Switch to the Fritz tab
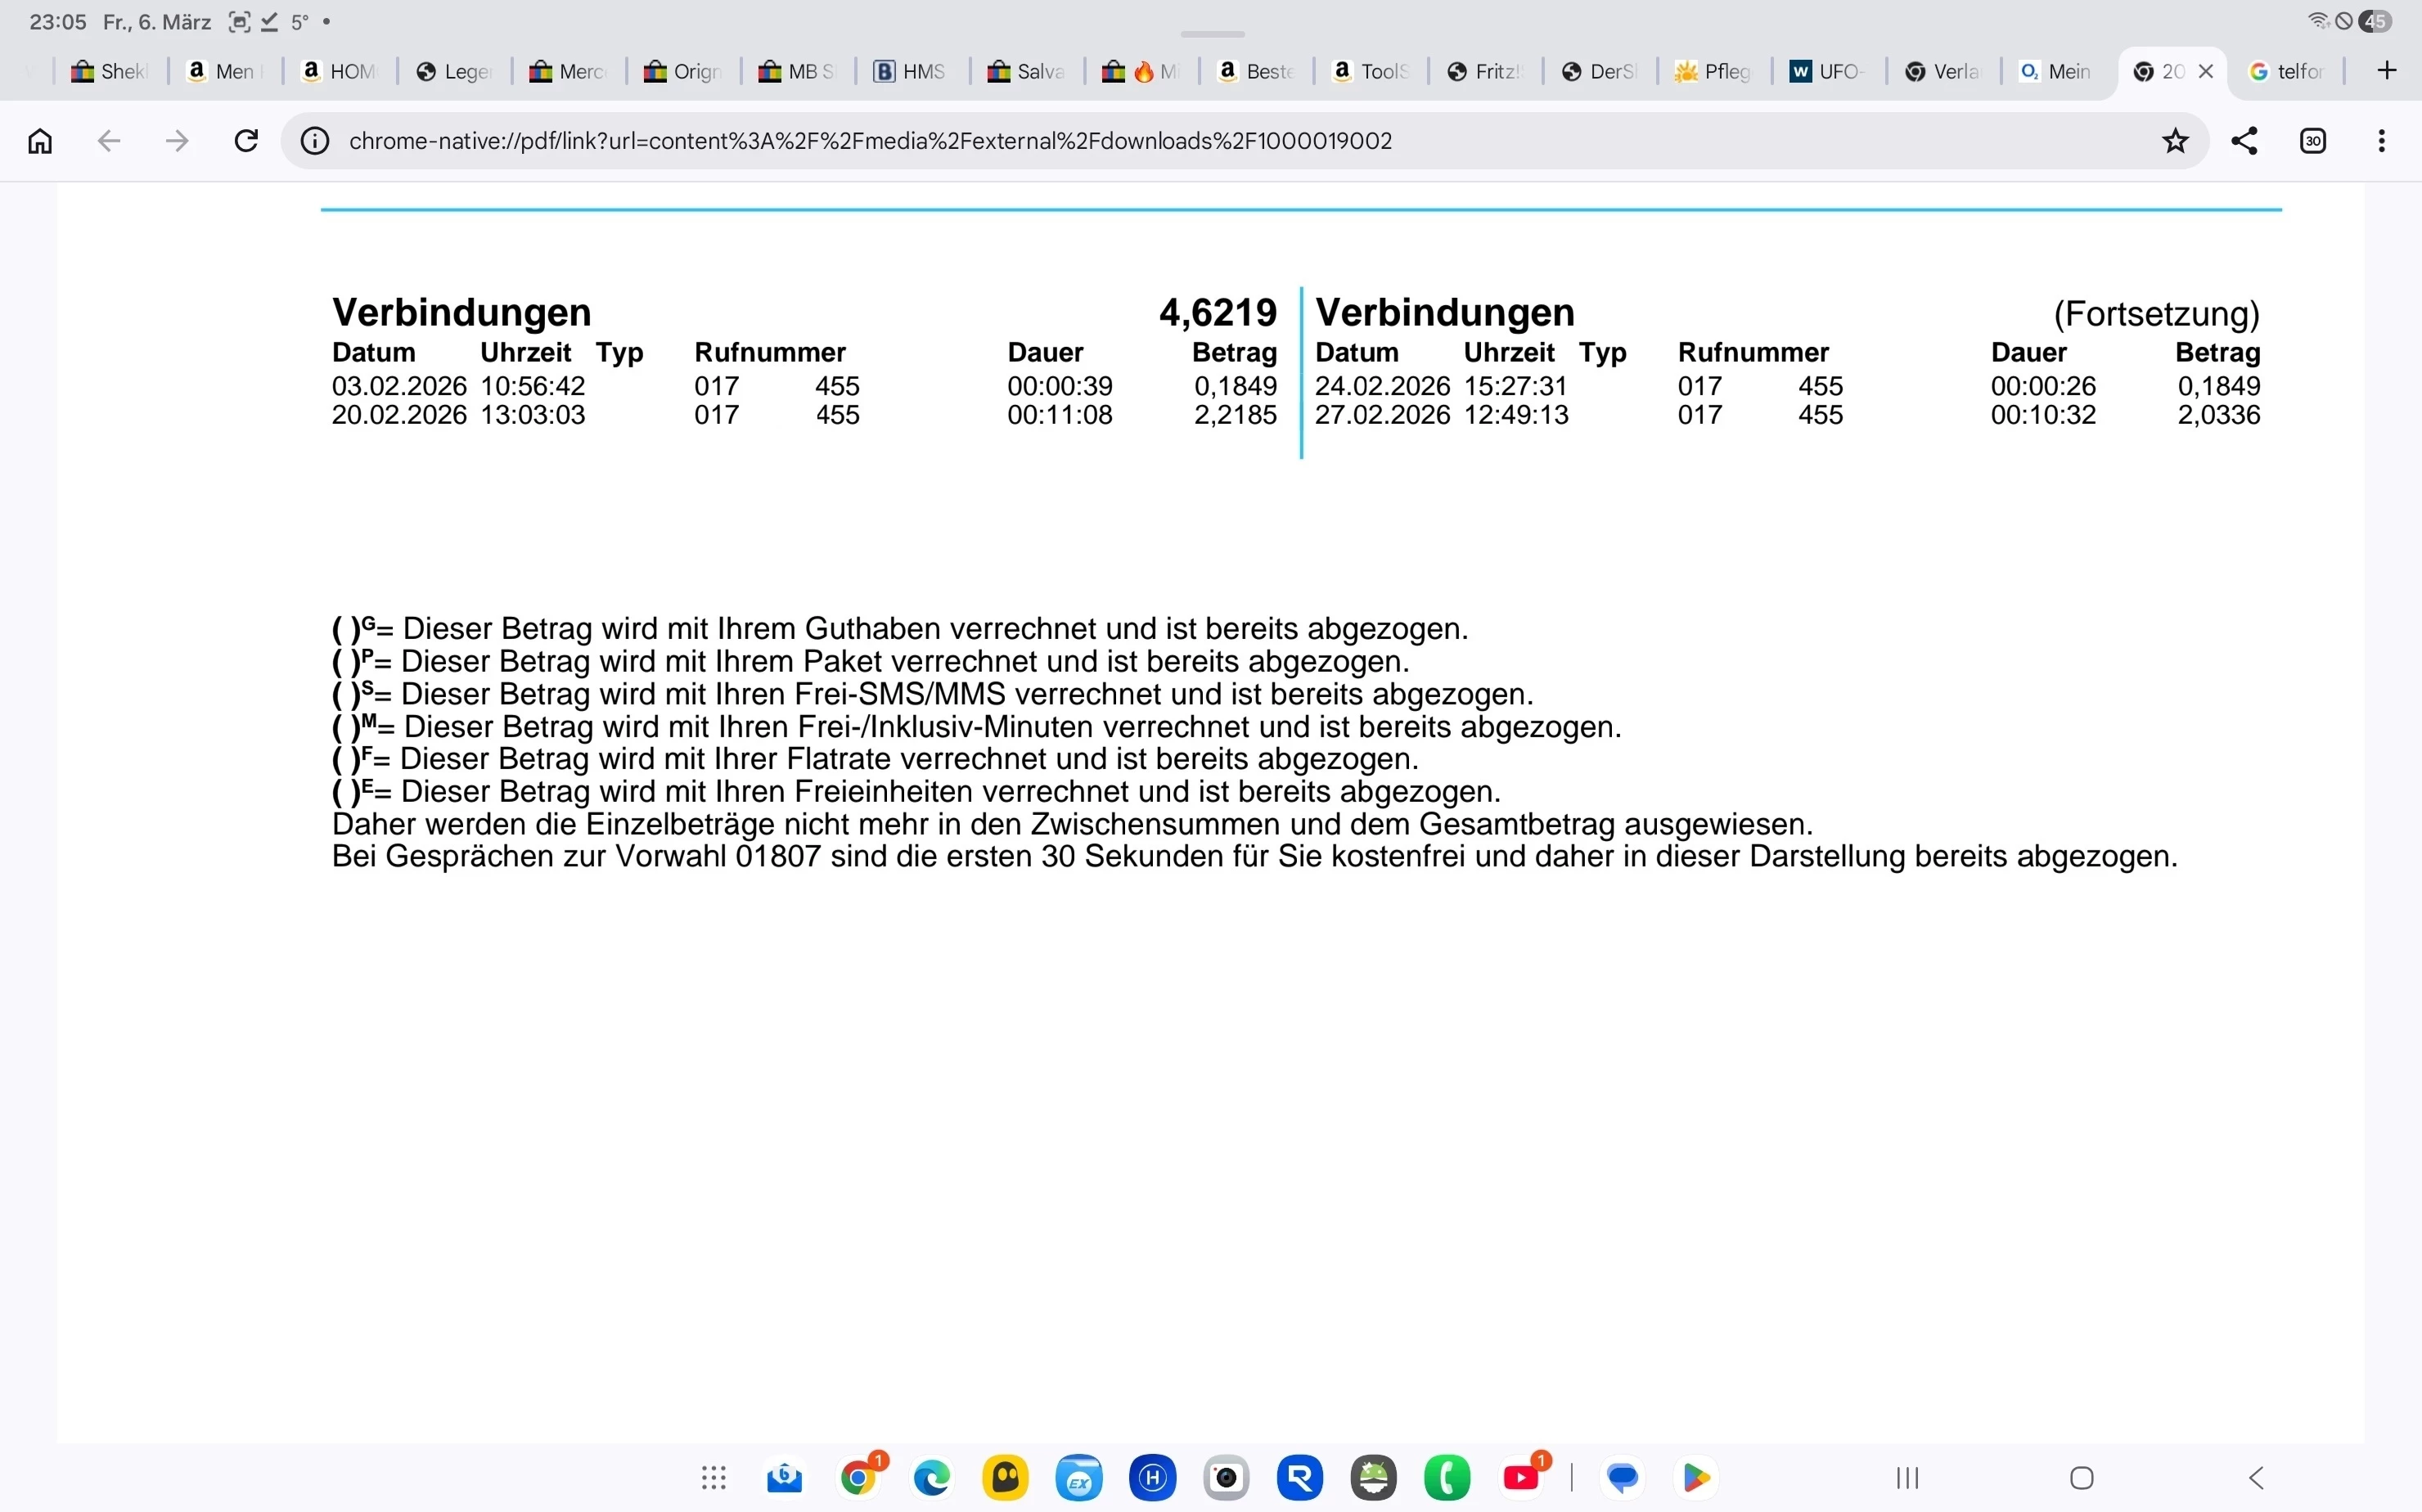 (1485, 71)
